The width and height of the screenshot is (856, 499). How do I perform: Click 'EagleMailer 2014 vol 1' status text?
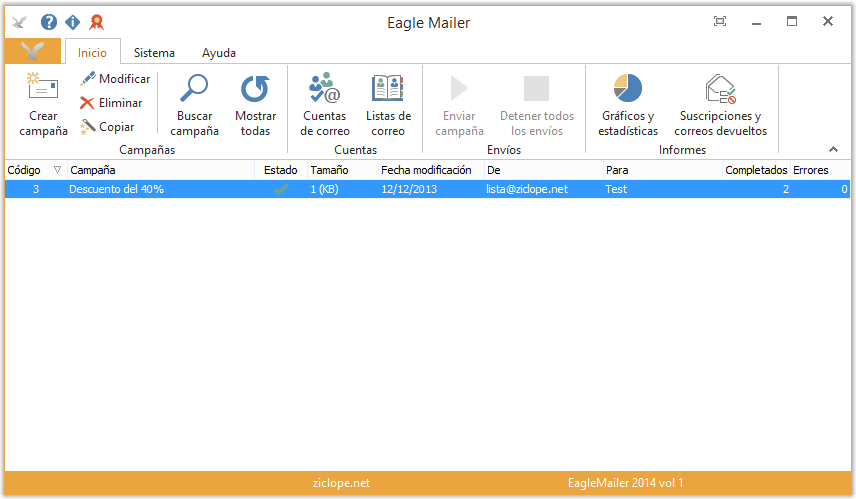pos(626,483)
